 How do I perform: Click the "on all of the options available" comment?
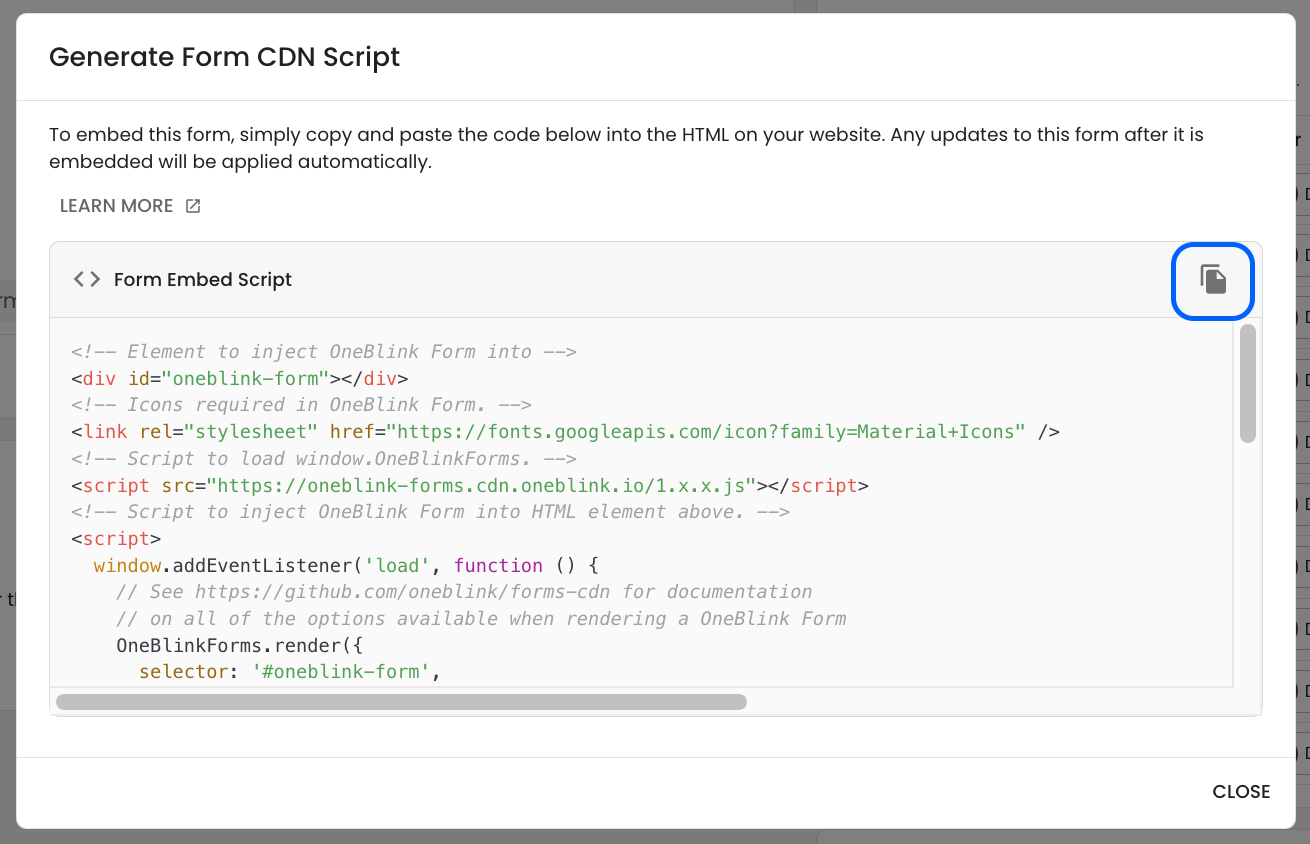(x=481, y=619)
